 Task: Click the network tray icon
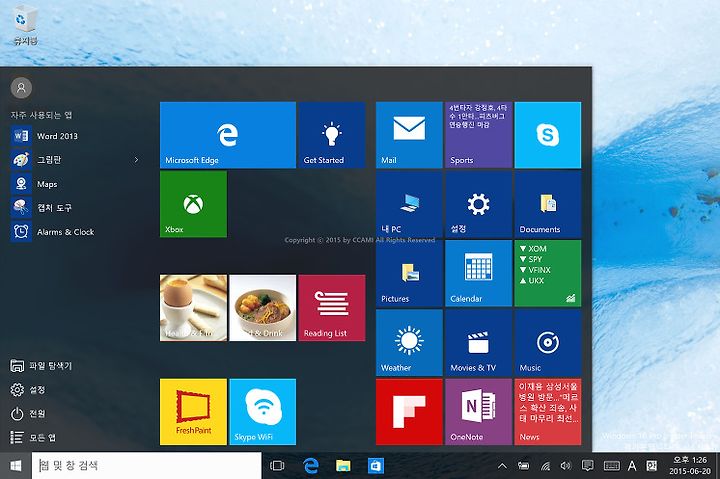[x=545, y=466]
